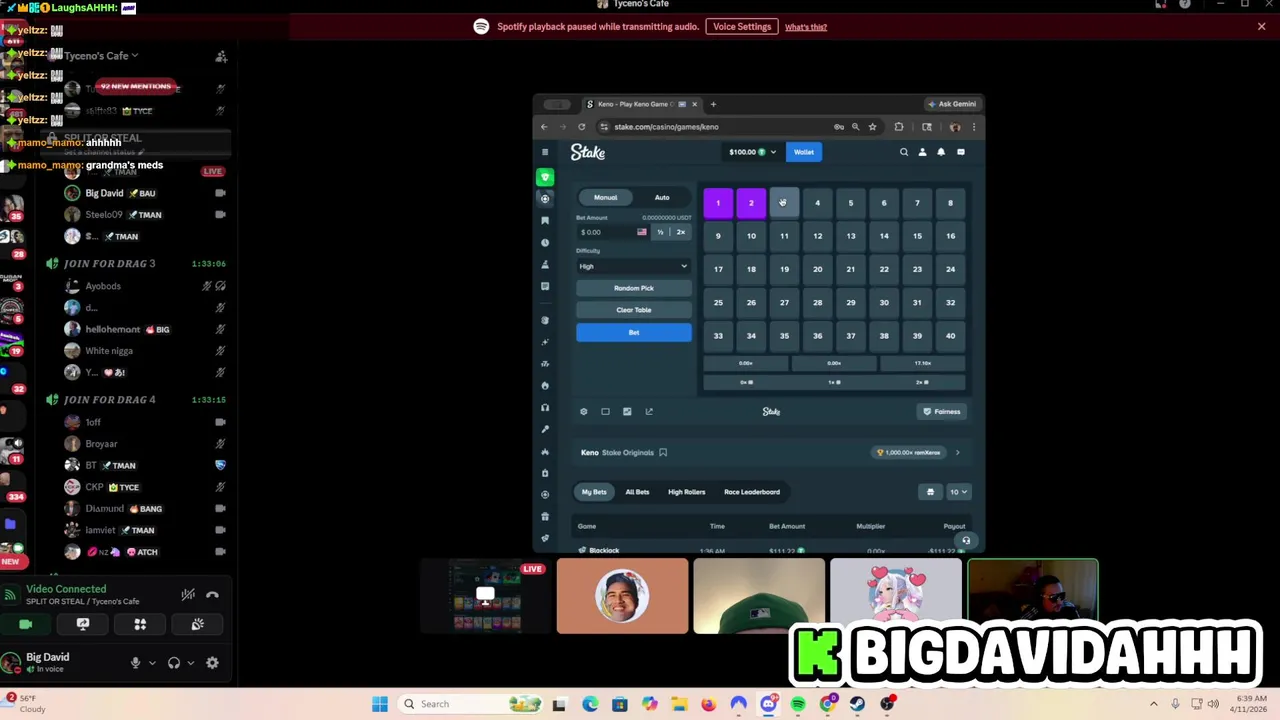Click the green shield icon in Stake sidebar
This screenshot has height=720, width=1280.
(545, 177)
